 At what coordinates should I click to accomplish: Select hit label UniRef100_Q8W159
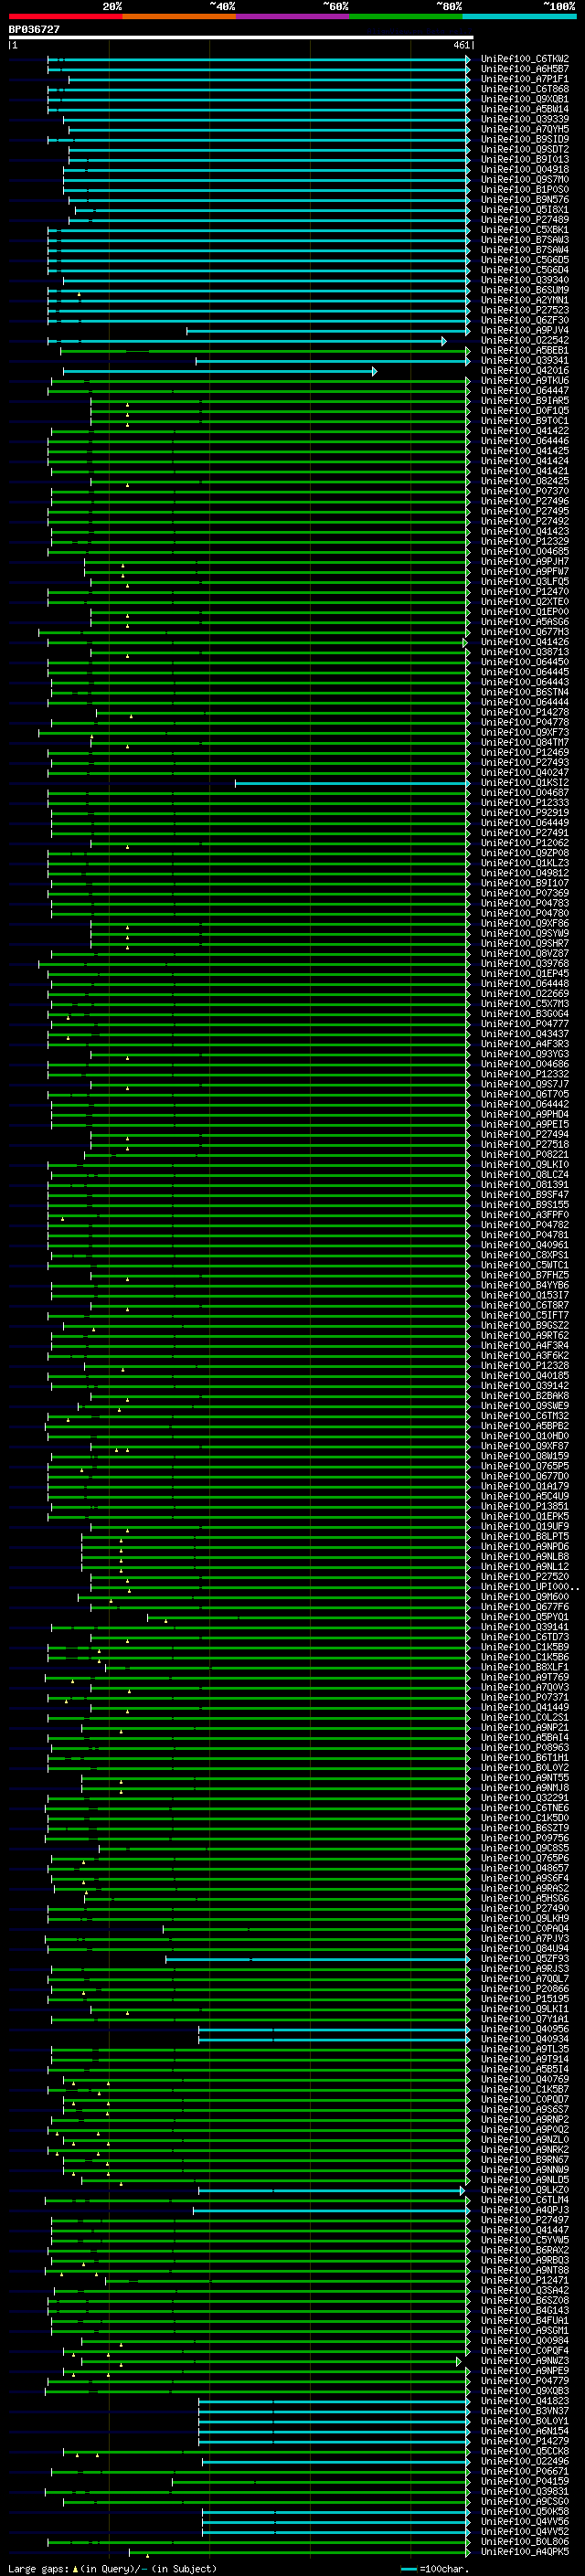pos(524,1456)
